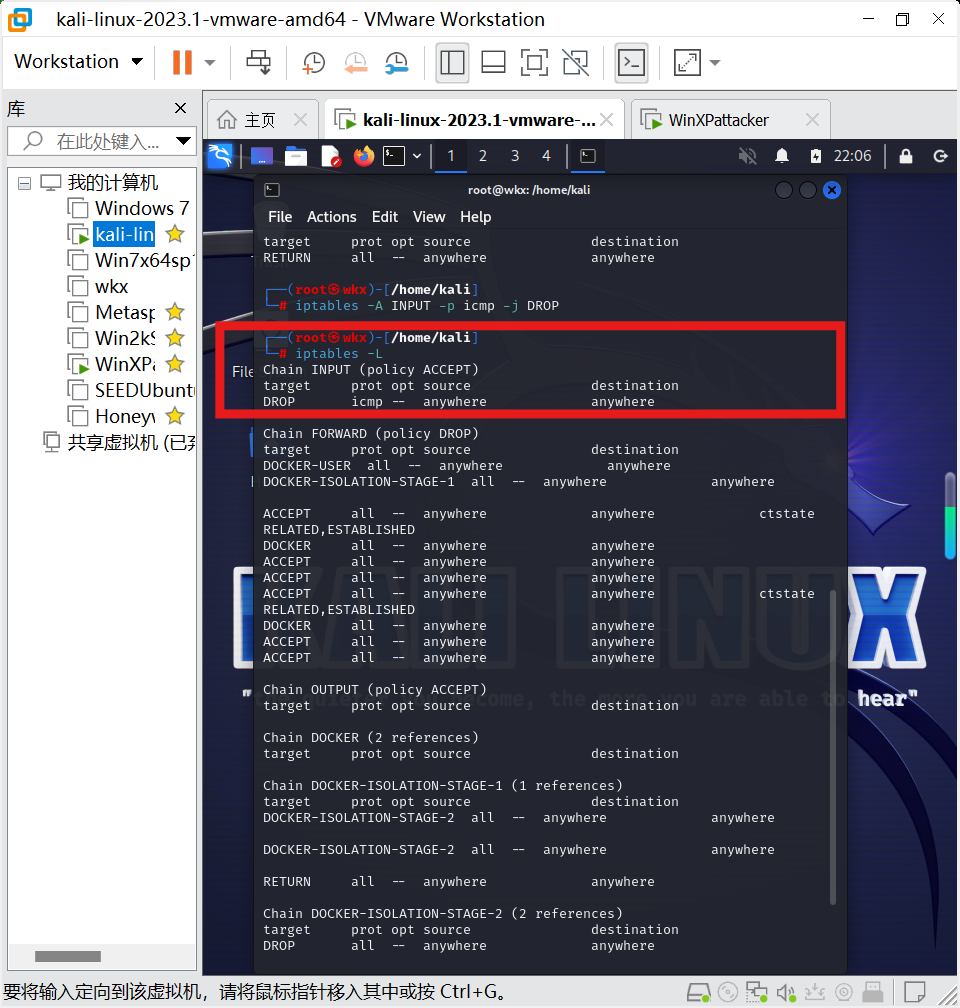The width and height of the screenshot is (960, 1008).
Task: Toggle favorite star for kali-lin
Action: [x=175, y=234]
